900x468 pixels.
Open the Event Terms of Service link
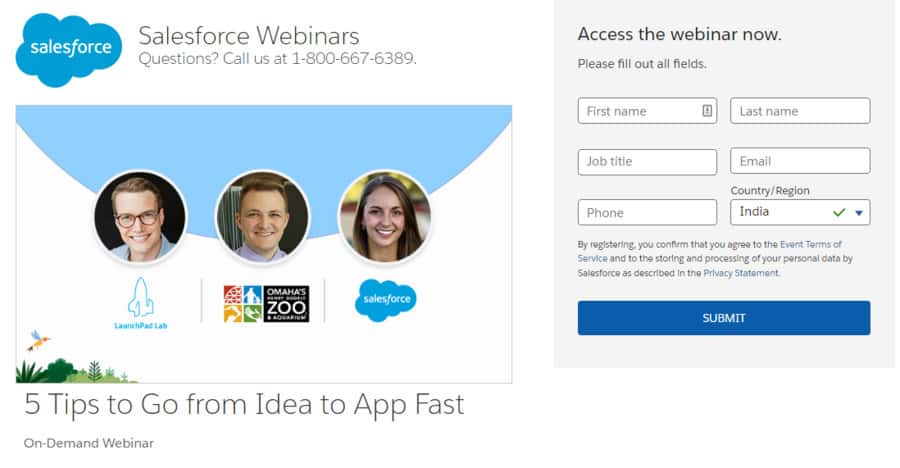pos(810,244)
